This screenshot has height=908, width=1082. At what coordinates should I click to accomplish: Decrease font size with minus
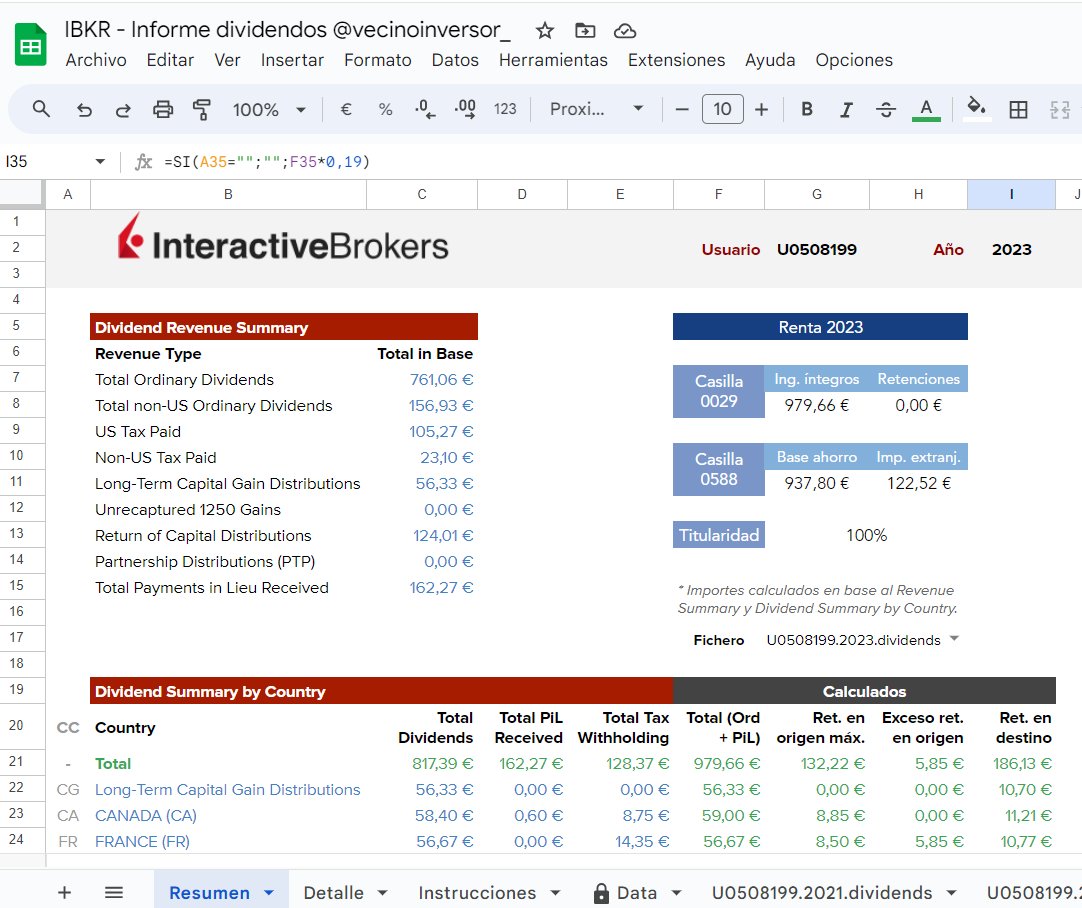click(x=682, y=109)
